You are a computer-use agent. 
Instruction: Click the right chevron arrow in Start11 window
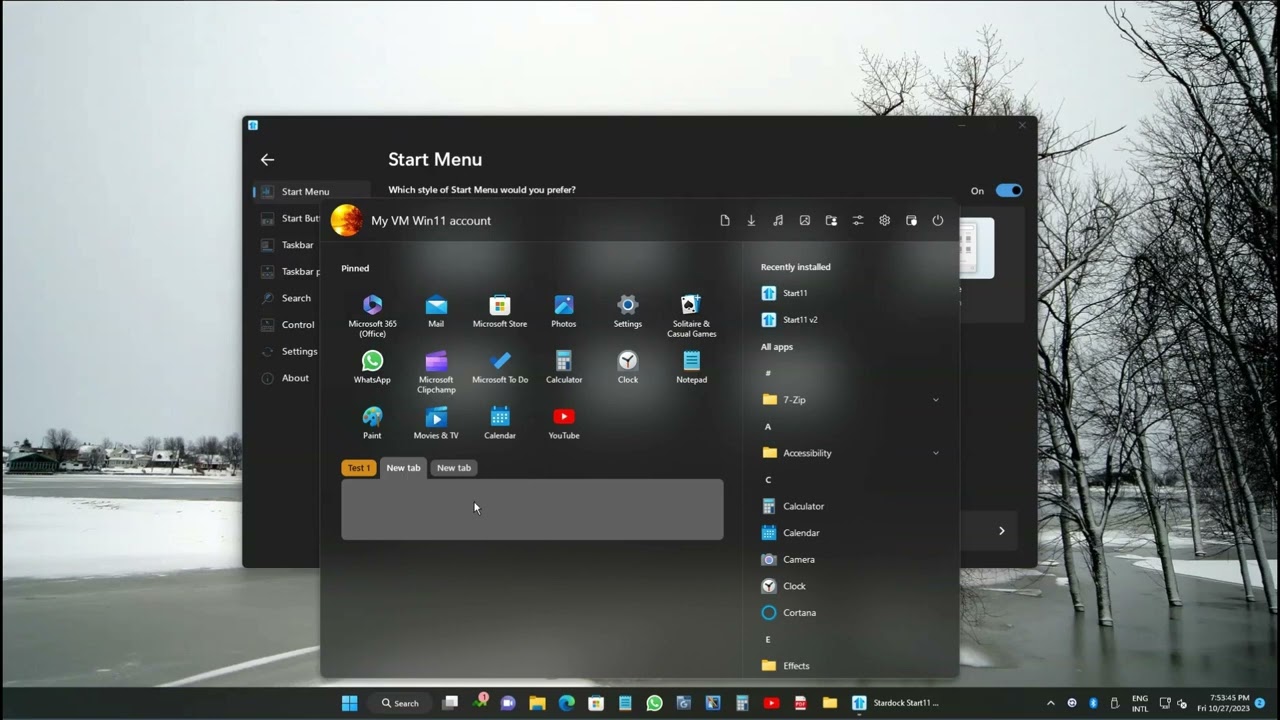[1001, 531]
